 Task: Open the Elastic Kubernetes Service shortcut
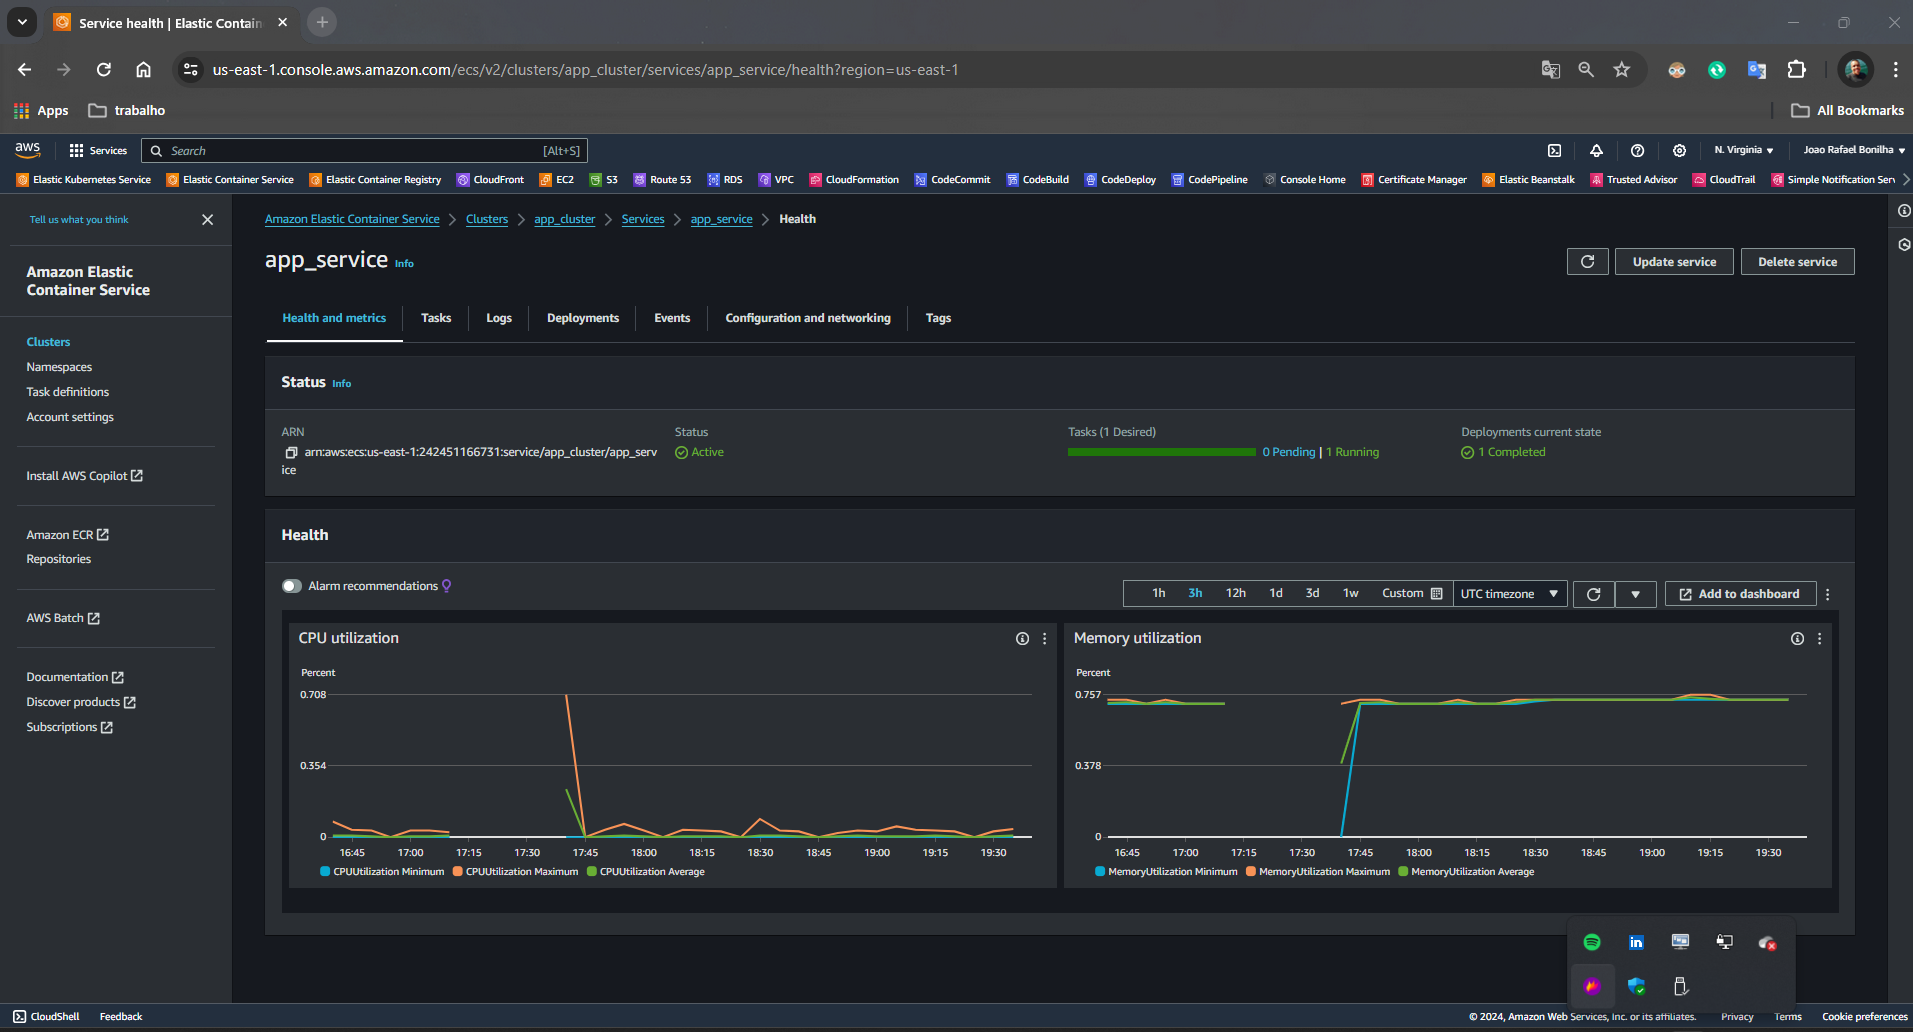pos(84,180)
